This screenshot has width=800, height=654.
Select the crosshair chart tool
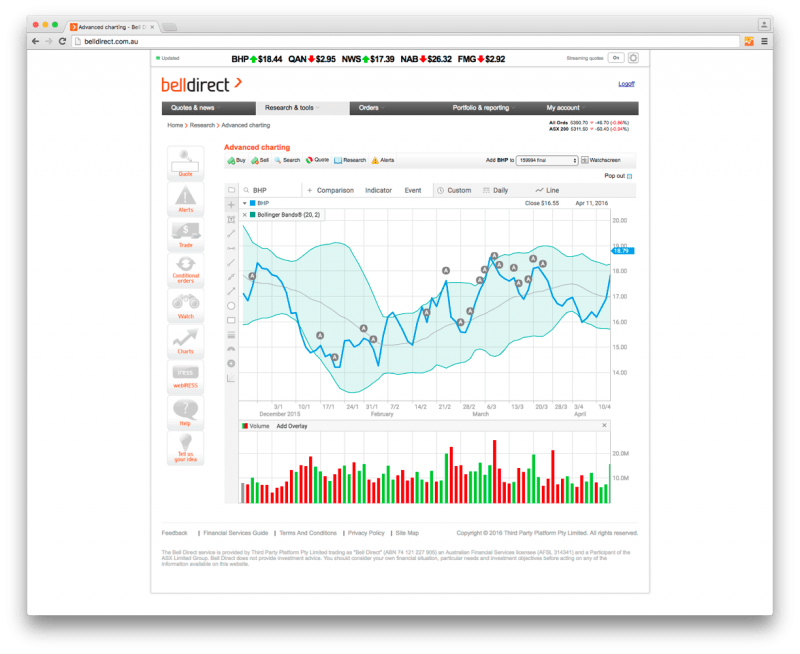[x=231, y=205]
